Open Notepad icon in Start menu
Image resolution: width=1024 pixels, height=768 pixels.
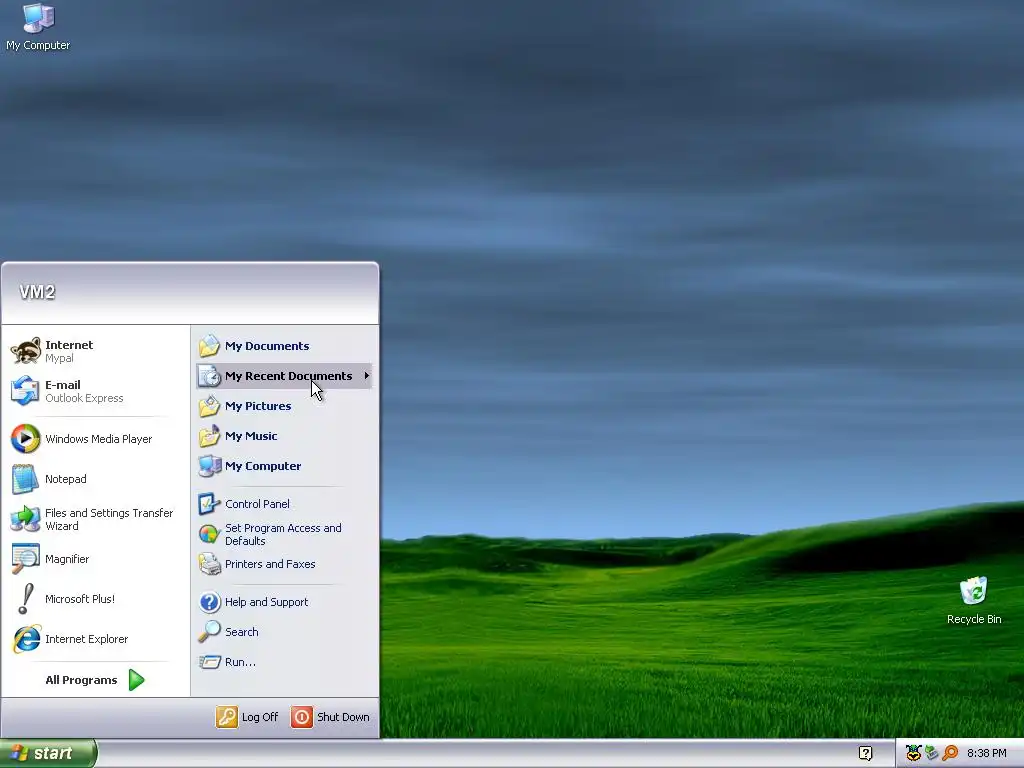coord(25,479)
